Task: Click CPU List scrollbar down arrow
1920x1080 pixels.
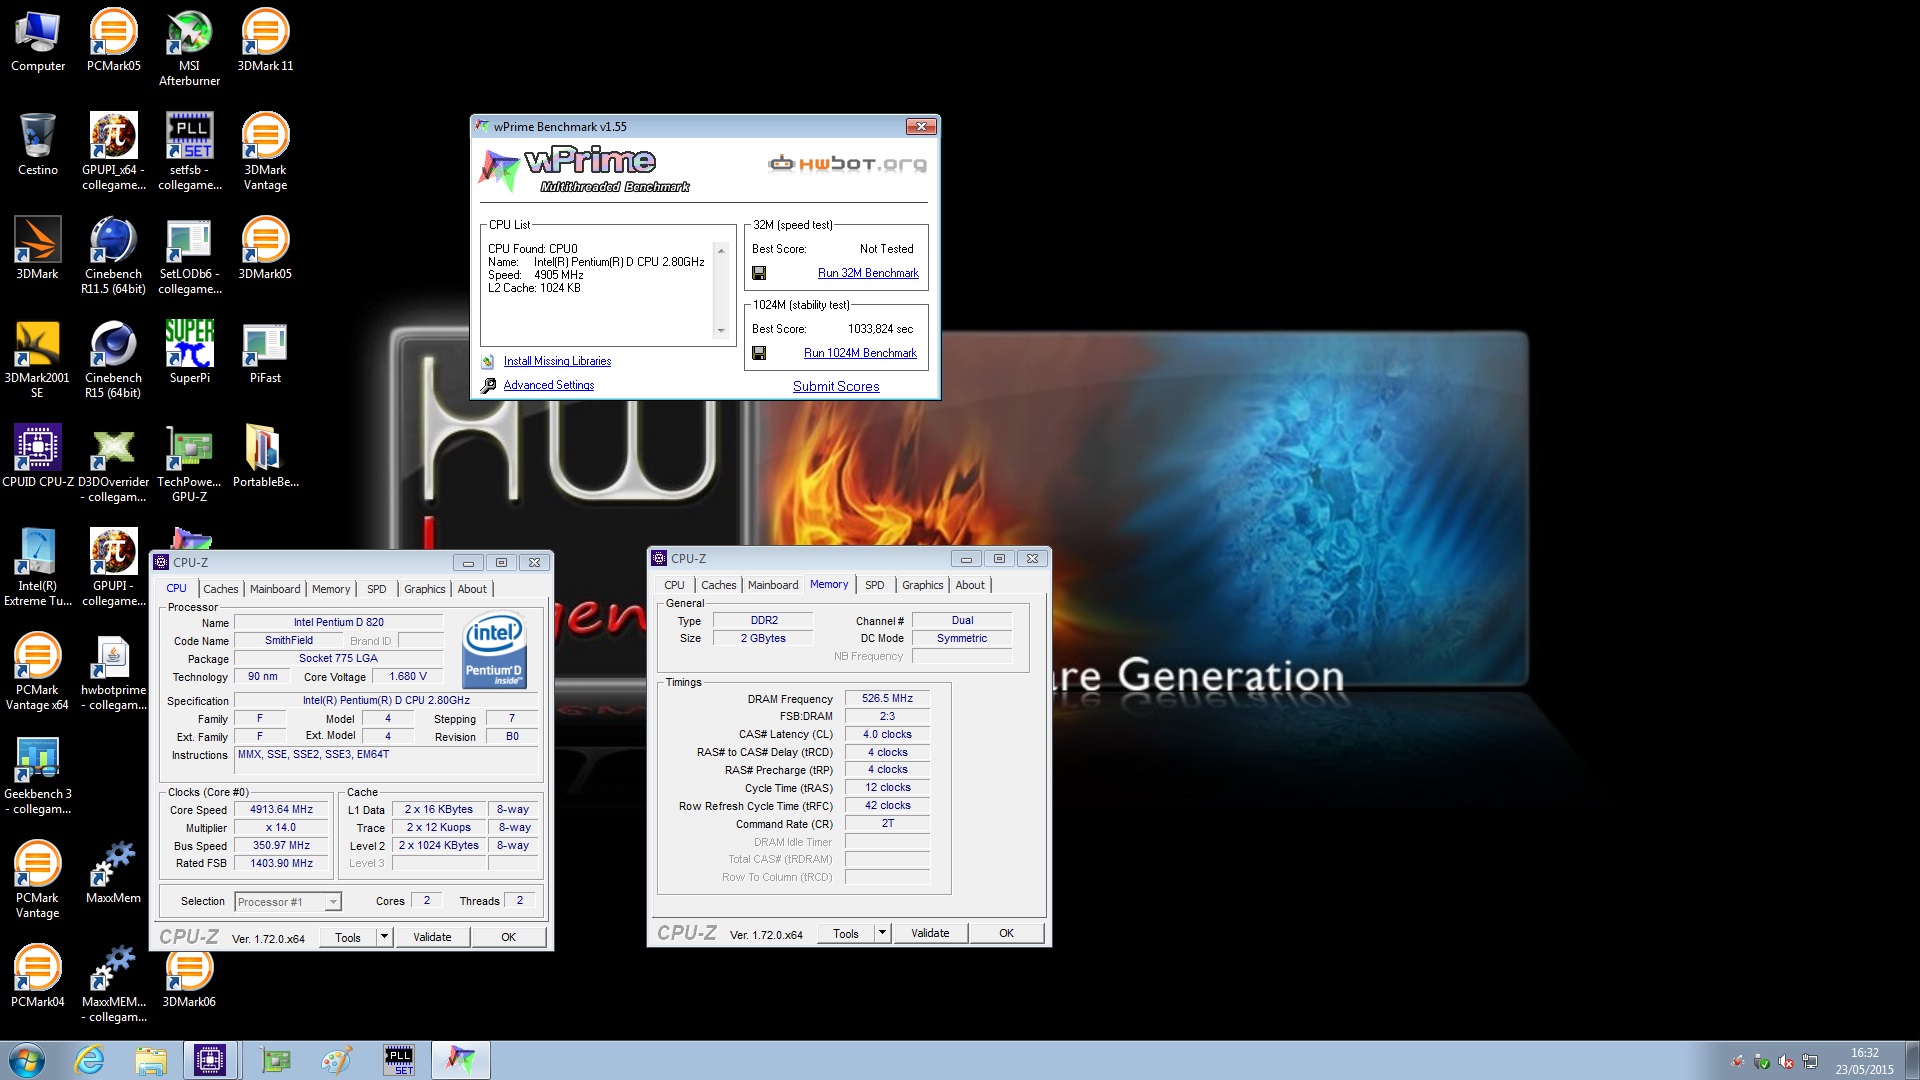Action: tap(721, 331)
